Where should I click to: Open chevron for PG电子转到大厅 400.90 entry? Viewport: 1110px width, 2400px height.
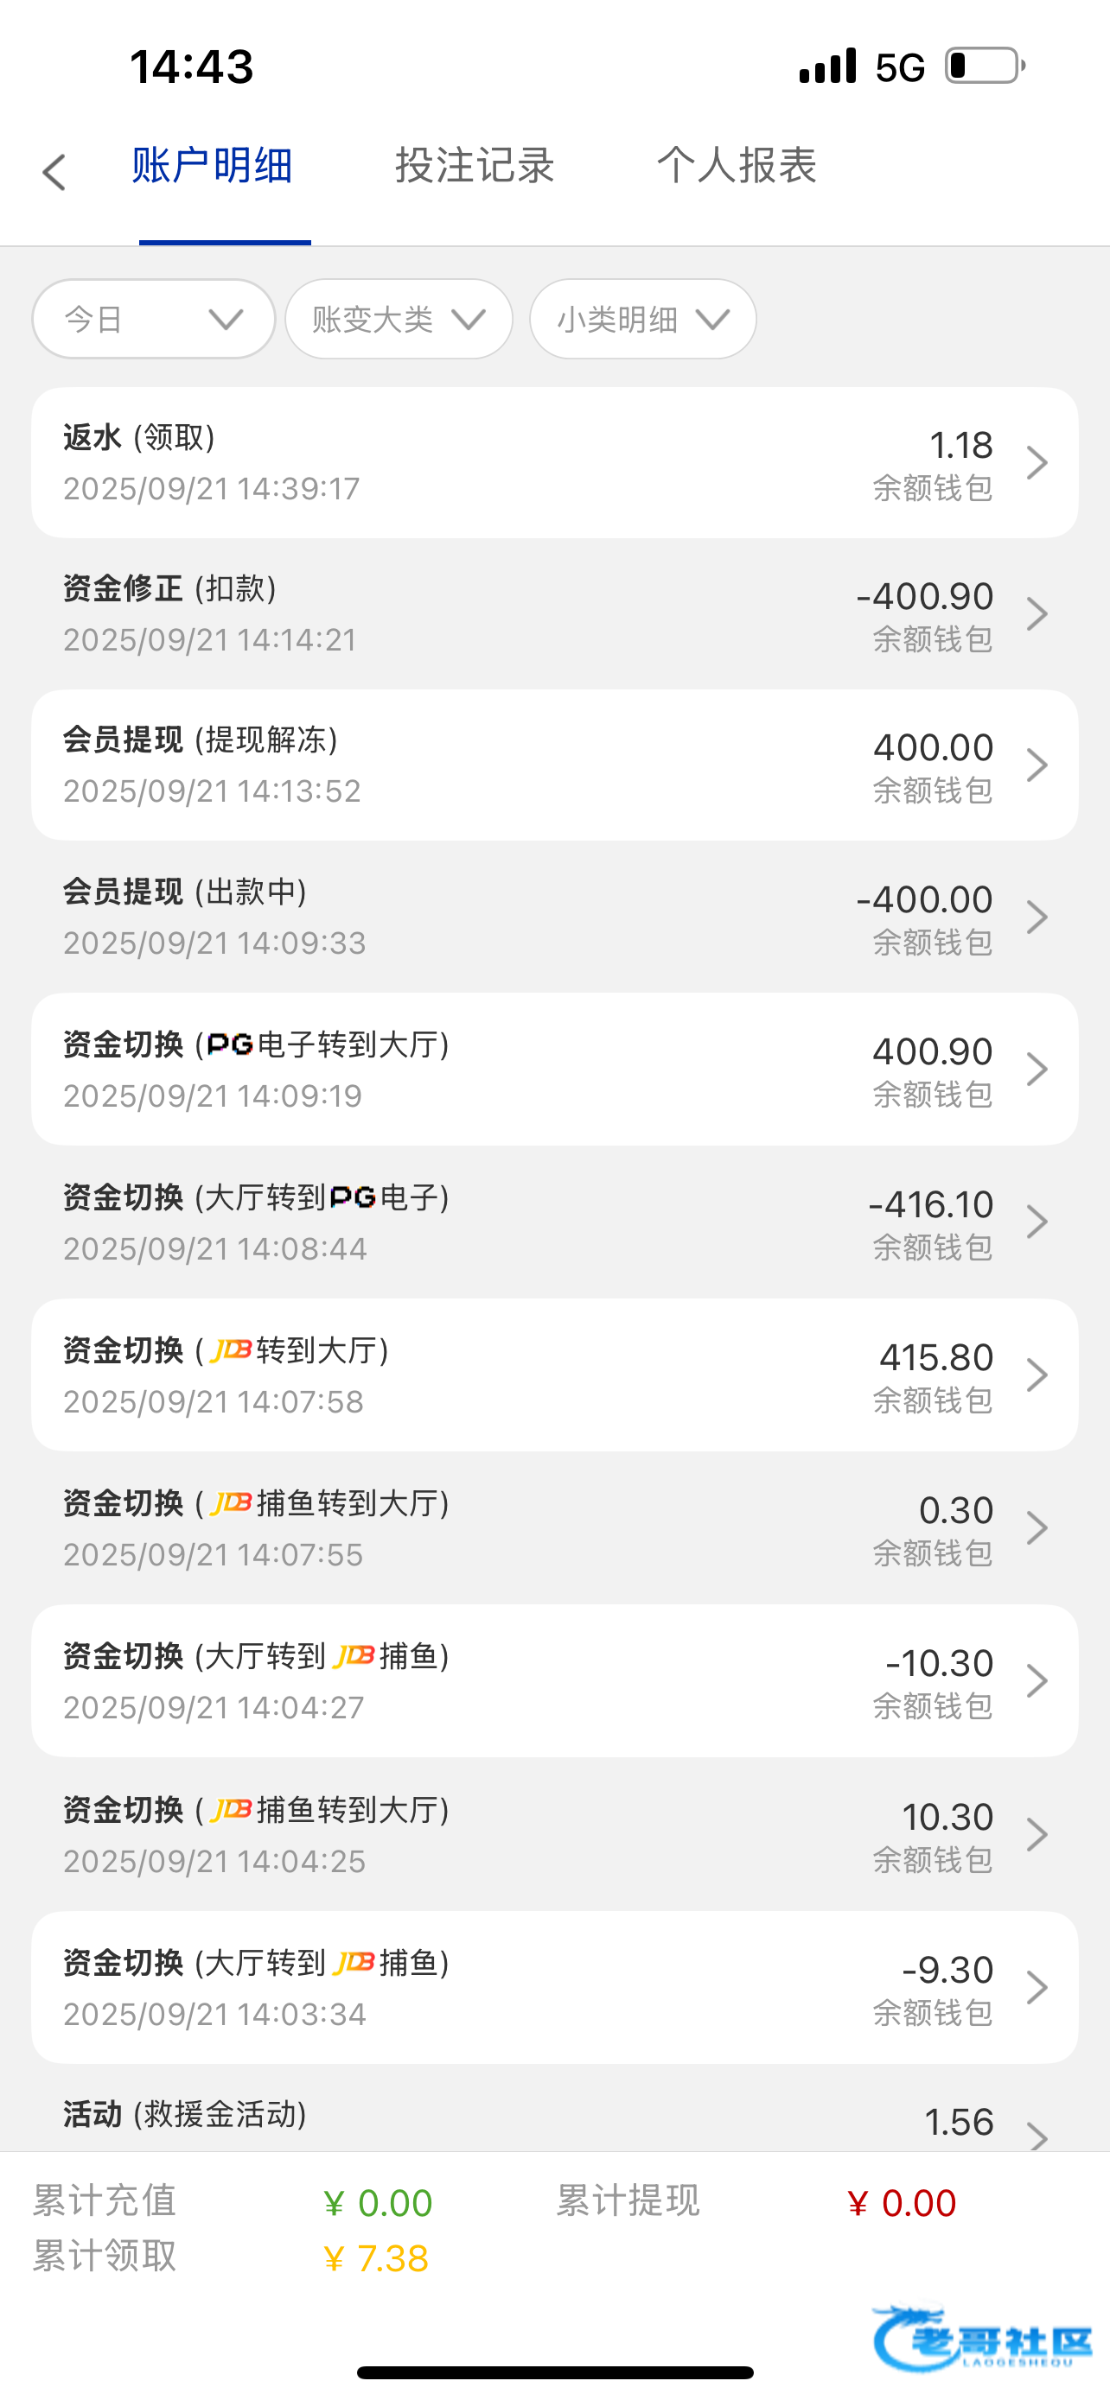coord(1037,1070)
